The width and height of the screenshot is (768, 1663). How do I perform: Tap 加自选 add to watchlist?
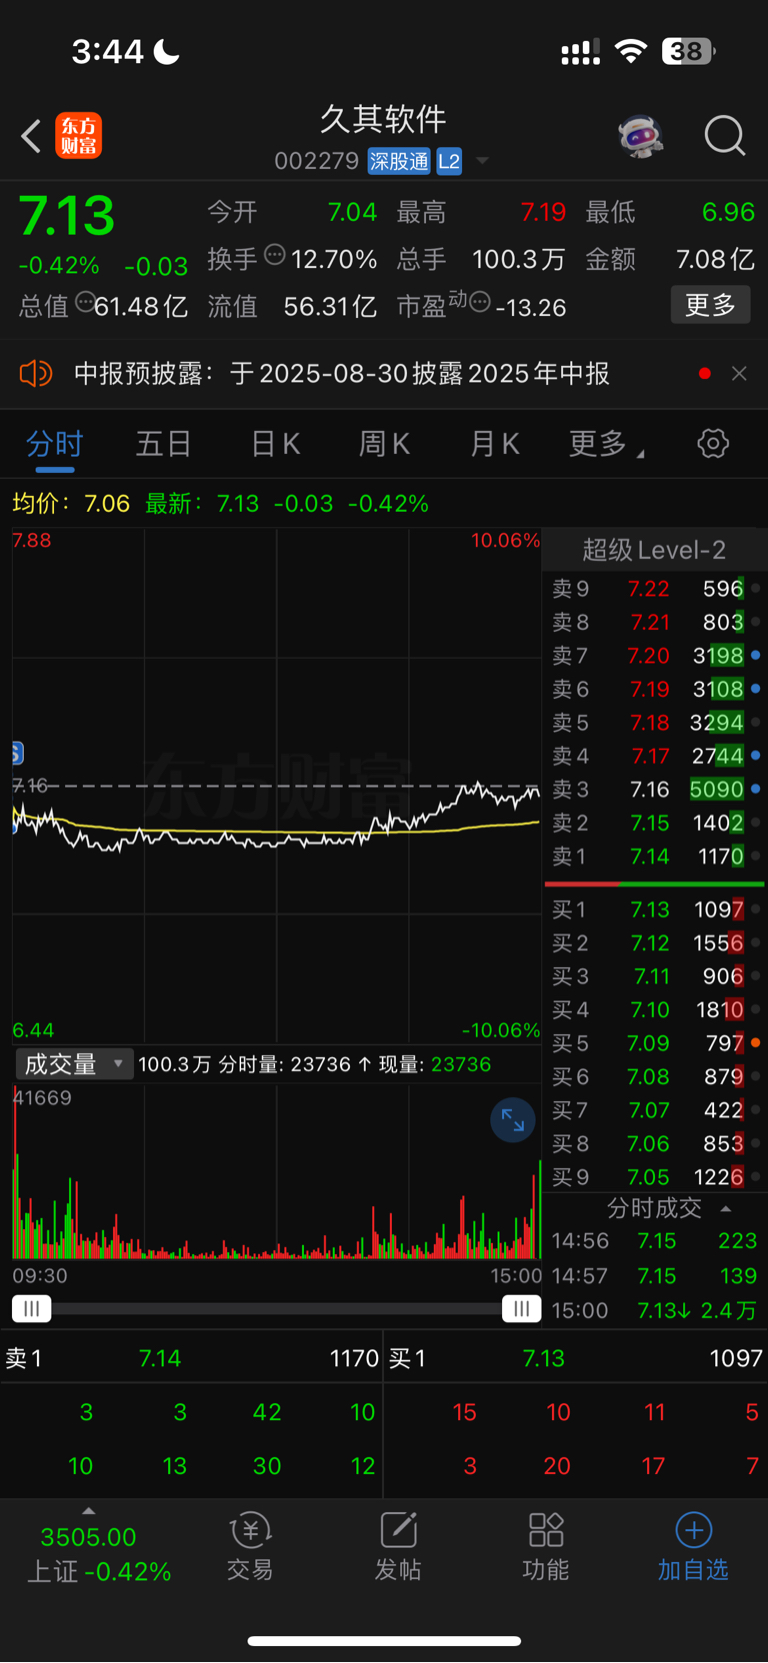[693, 1546]
